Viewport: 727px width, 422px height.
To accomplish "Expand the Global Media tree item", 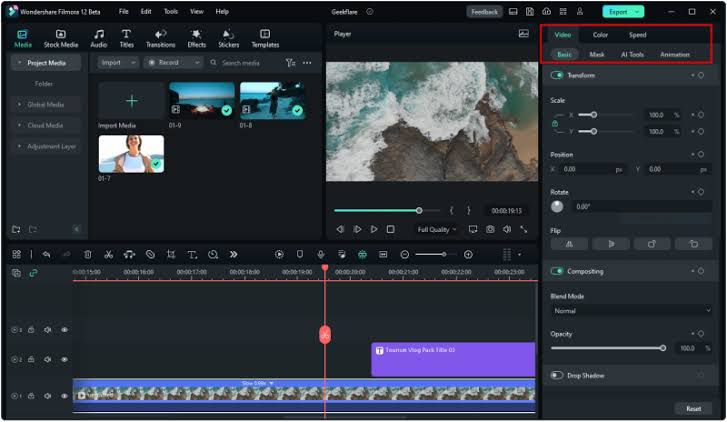I will pyautogui.click(x=19, y=104).
